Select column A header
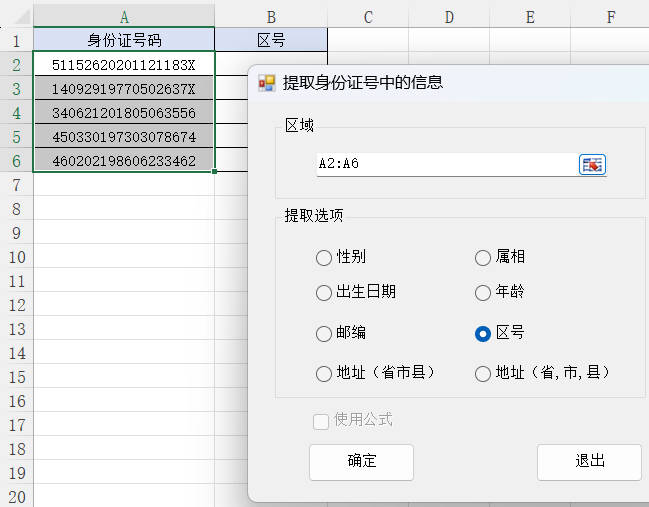The width and height of the screenshot is (649, 507). [123, 17]
